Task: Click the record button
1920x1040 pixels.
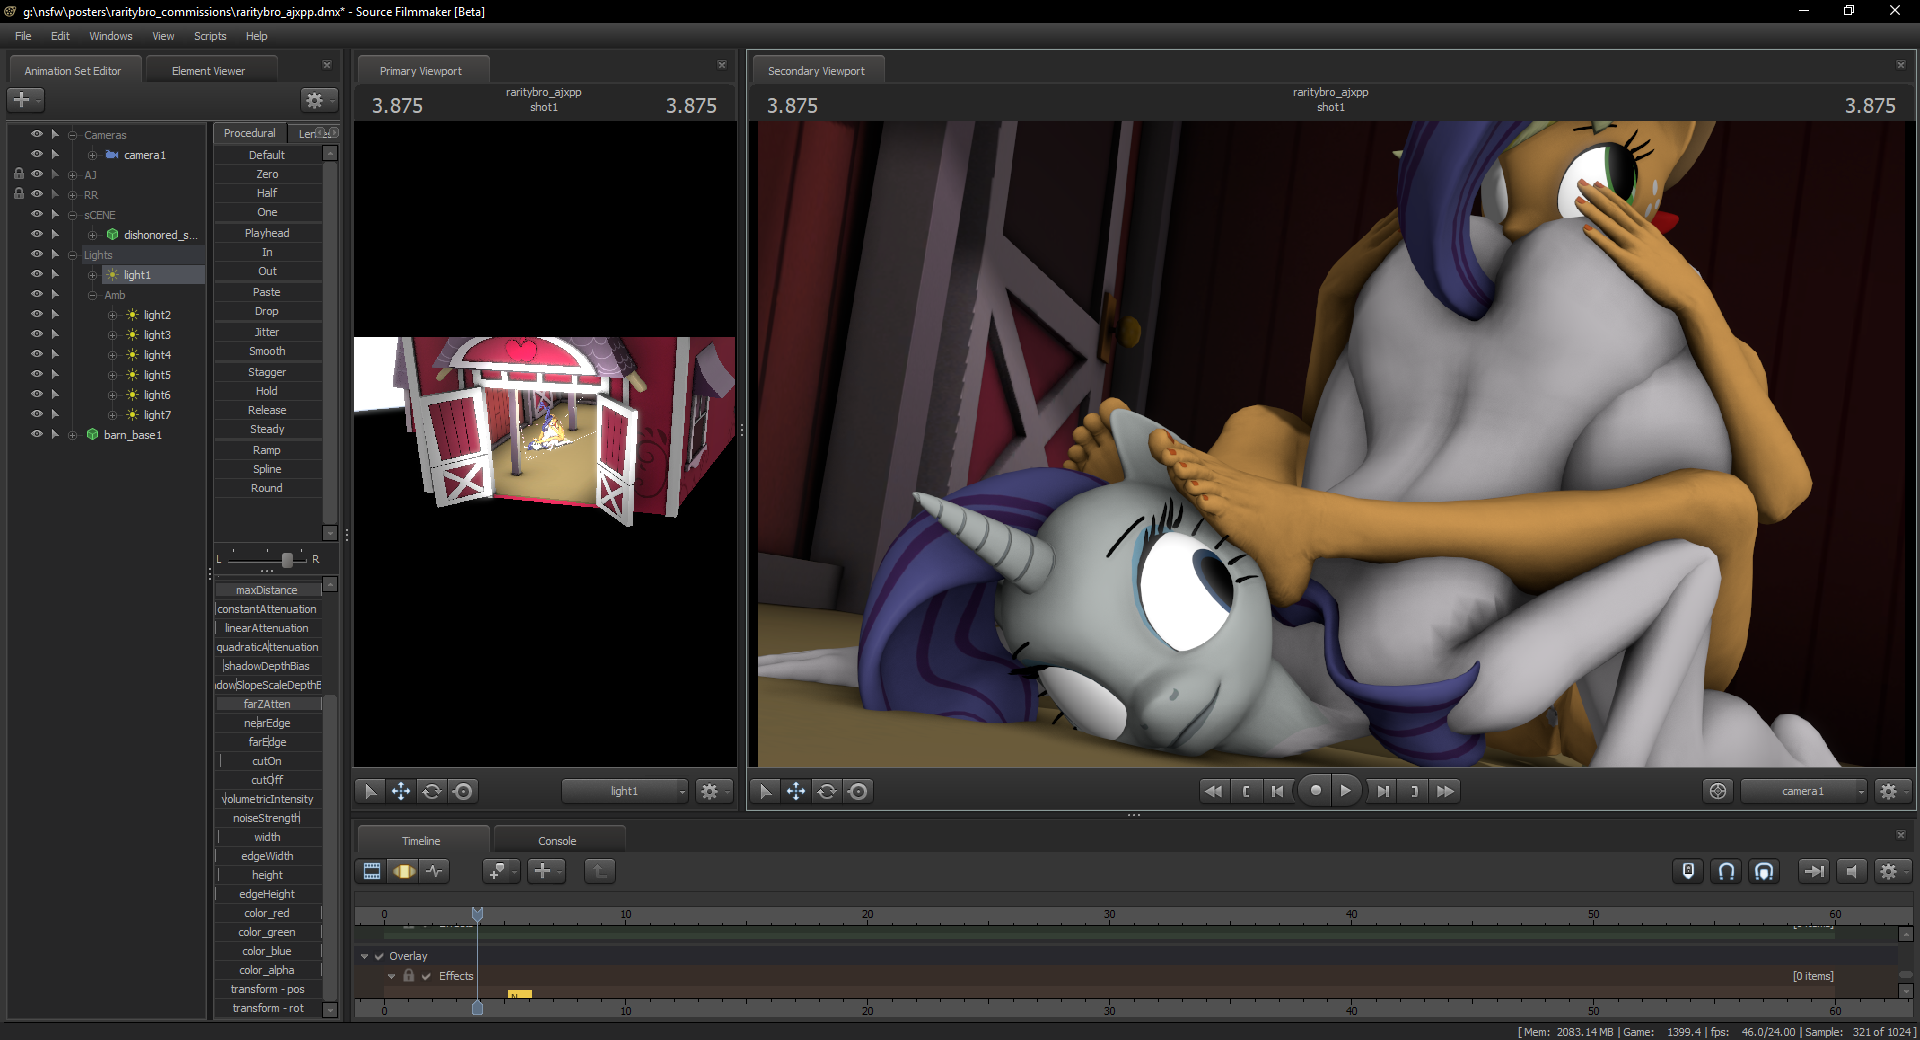Action: pos(1315,791)
